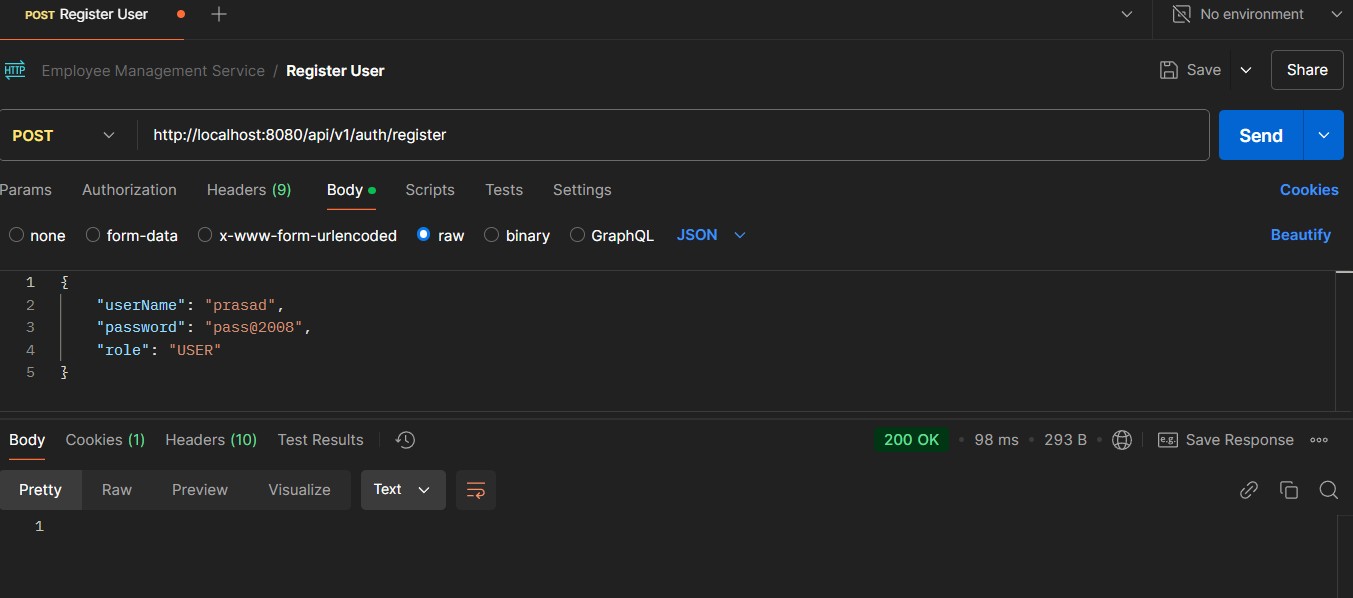This screenshot has height=598, width=1353.
Task: Open the Headers (9) request tab
Action: pos(249,190)
